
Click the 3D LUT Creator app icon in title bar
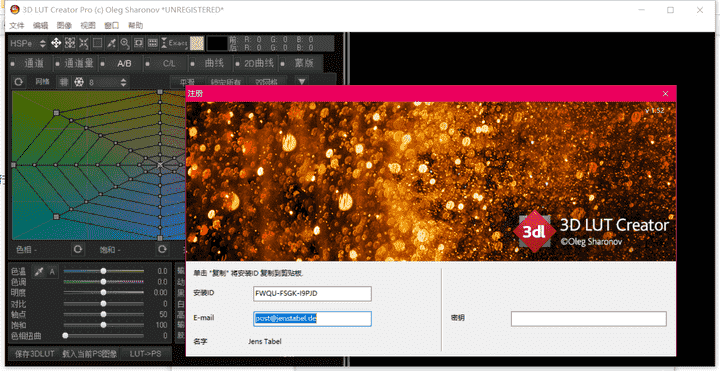click(x=15, y=10)
